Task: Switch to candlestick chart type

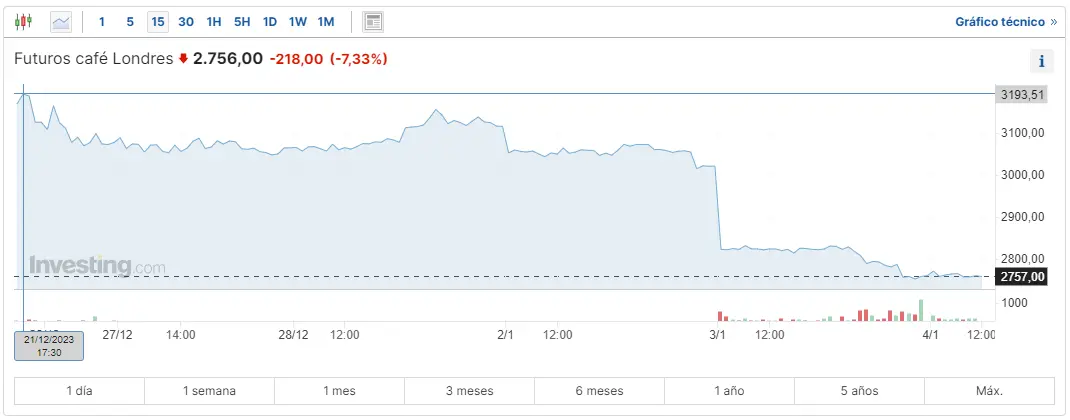Action: tap(24, 21)
